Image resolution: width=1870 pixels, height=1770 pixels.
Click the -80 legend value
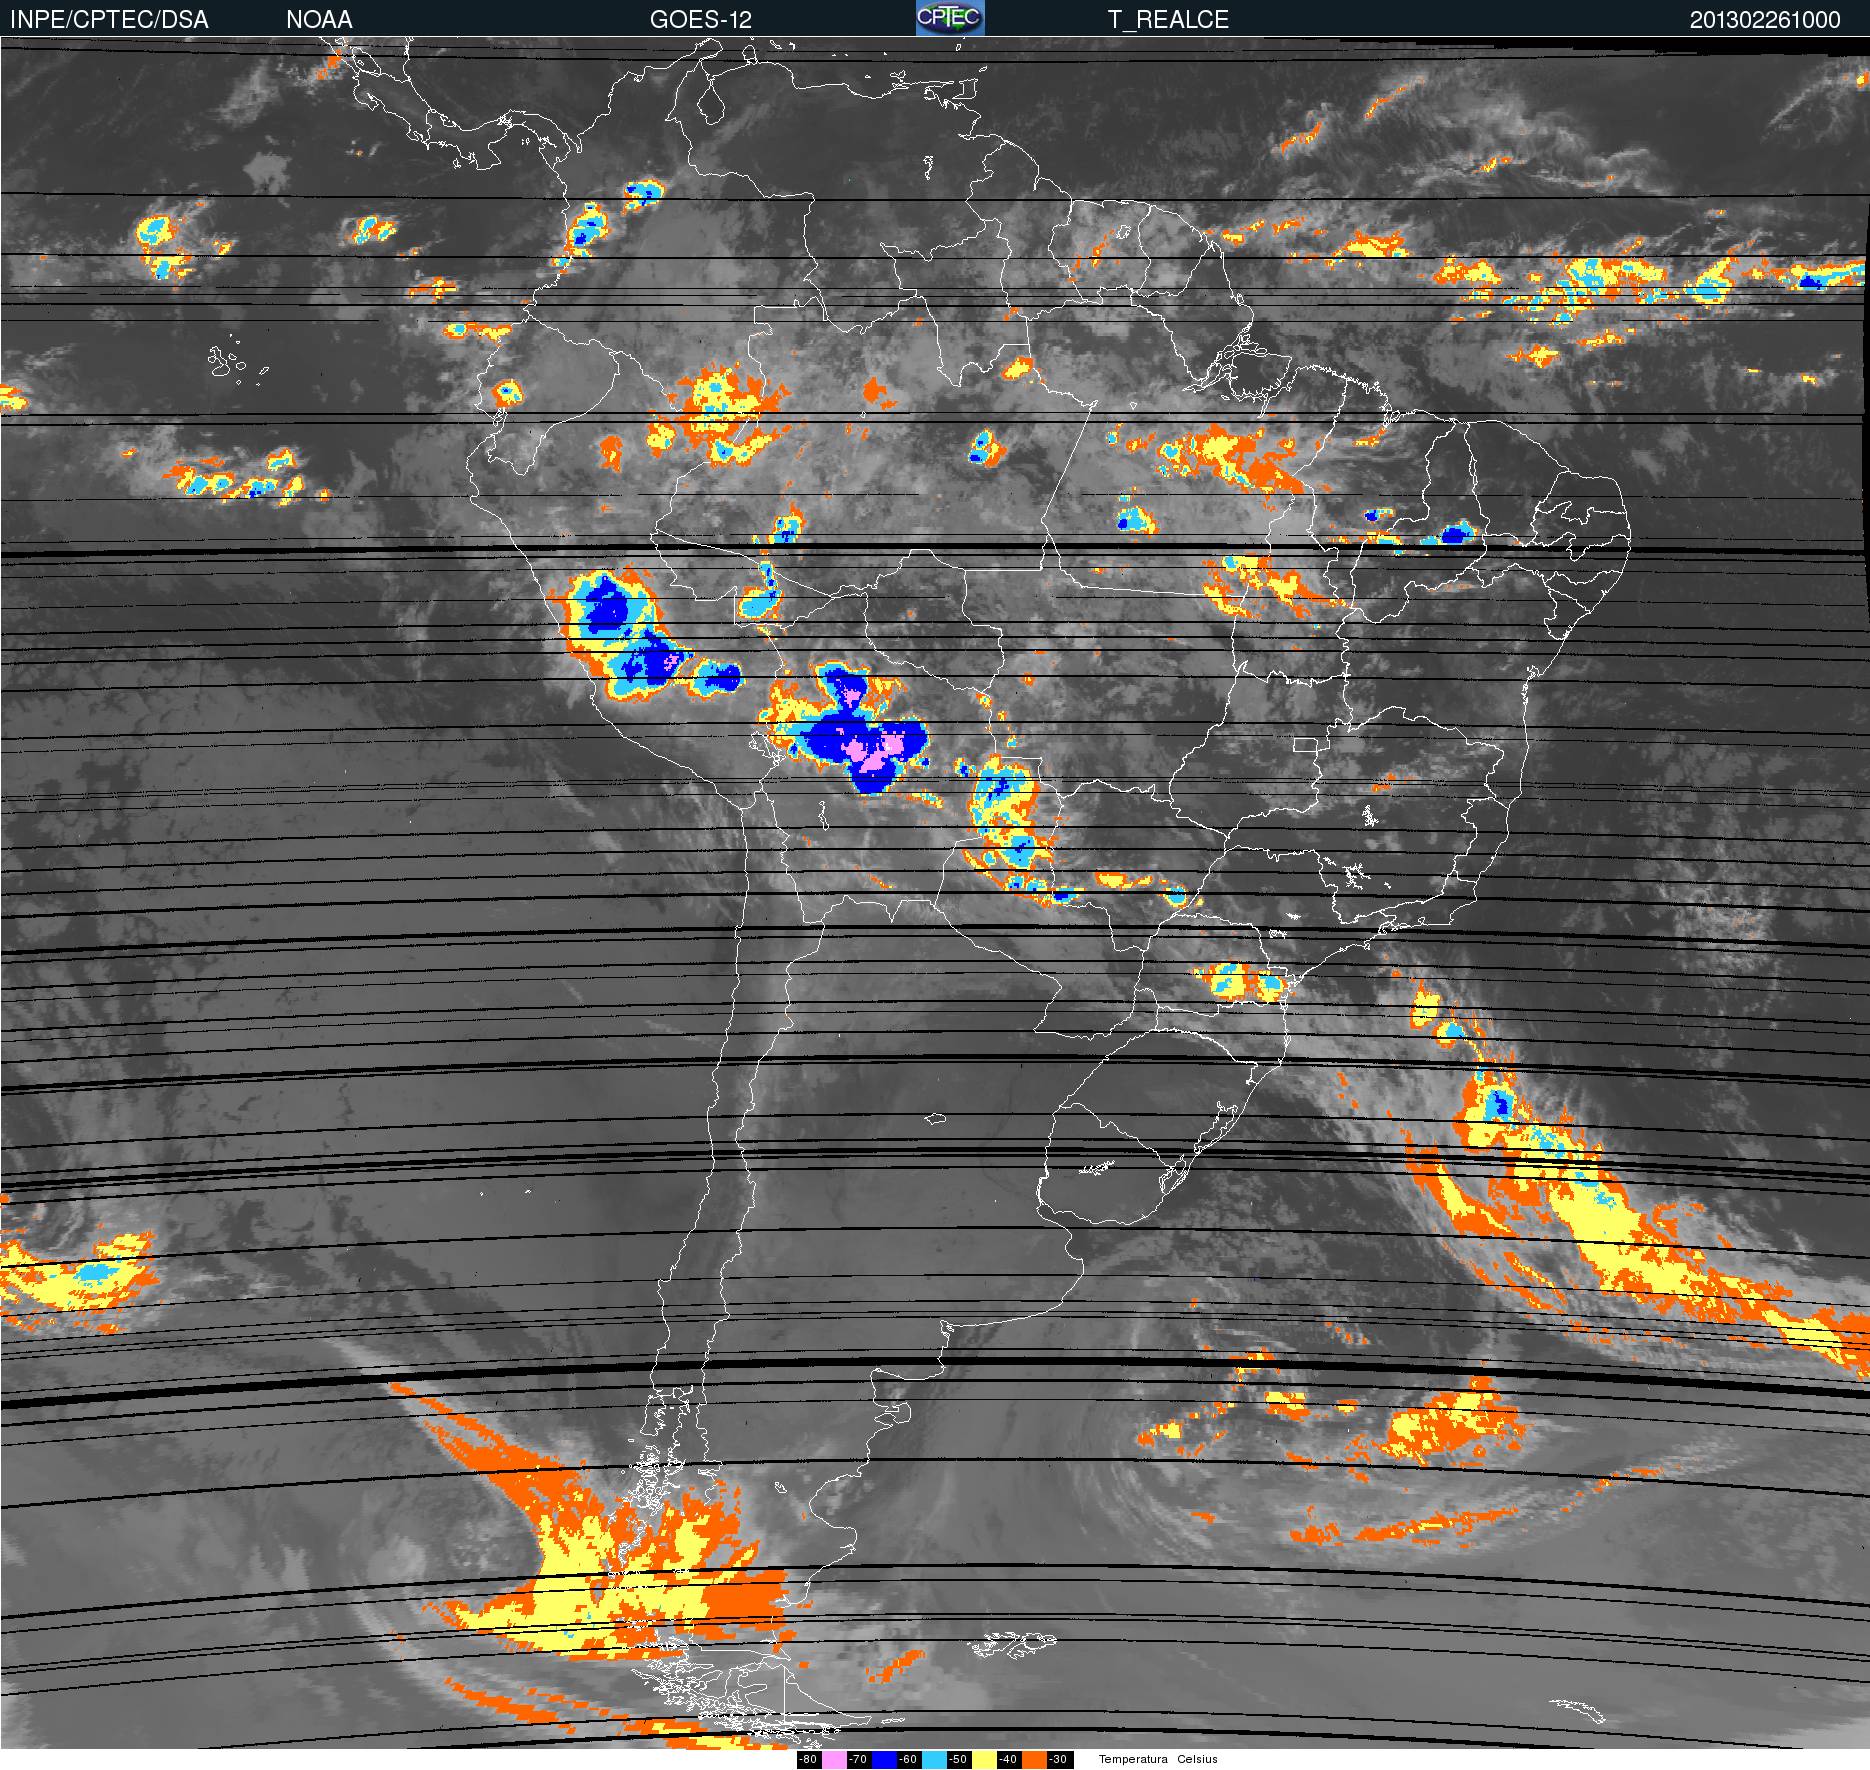(809, 1759)
